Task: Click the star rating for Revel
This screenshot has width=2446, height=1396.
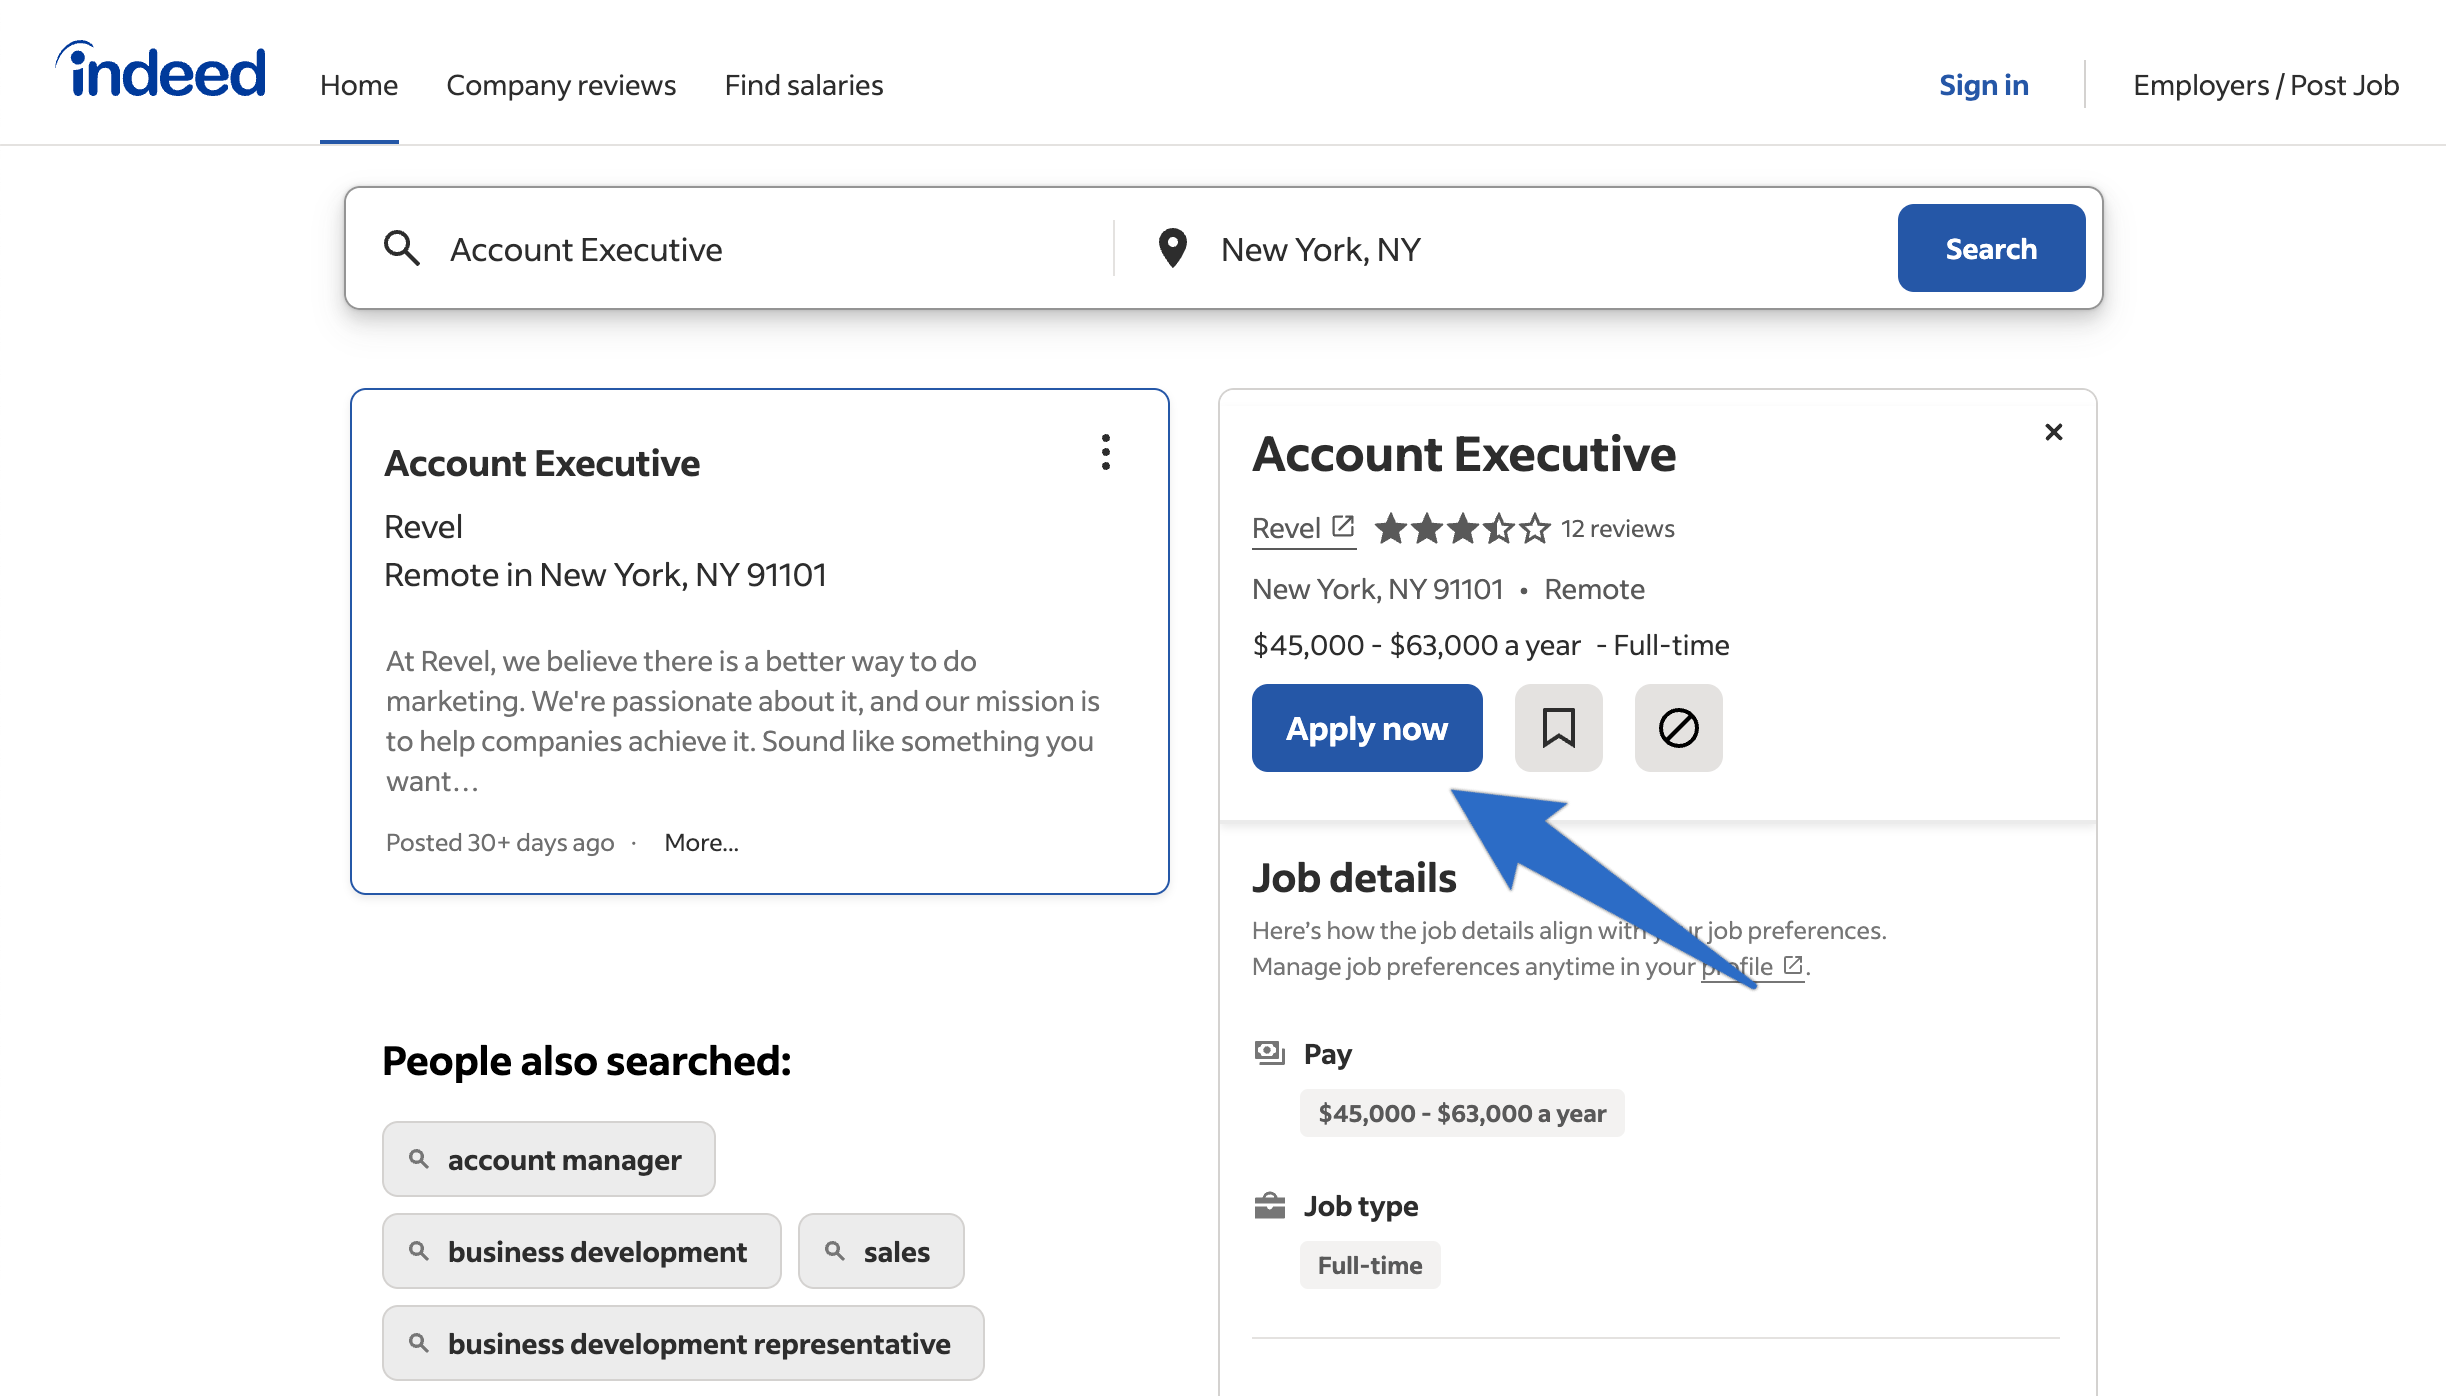Action: click(x=1462, y=528)
